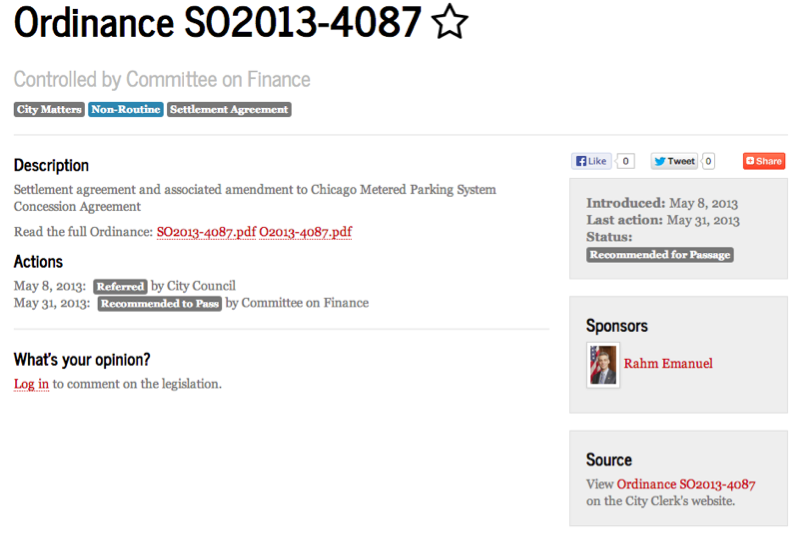Open the SO2013-4087.pdf link
This screenshot has height=540, width=809.
click(x=206, y=232)
